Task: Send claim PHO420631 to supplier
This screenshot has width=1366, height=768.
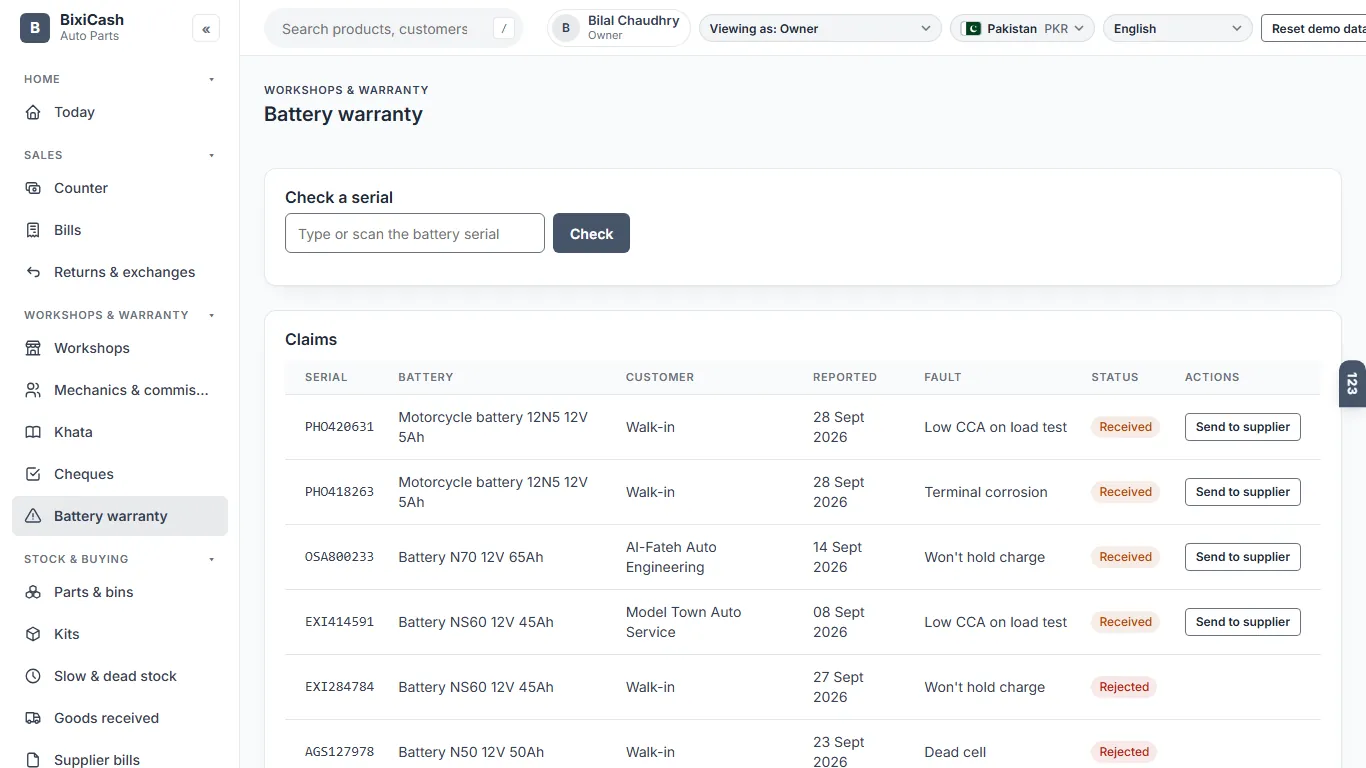Action: (x=1242, y=427)
